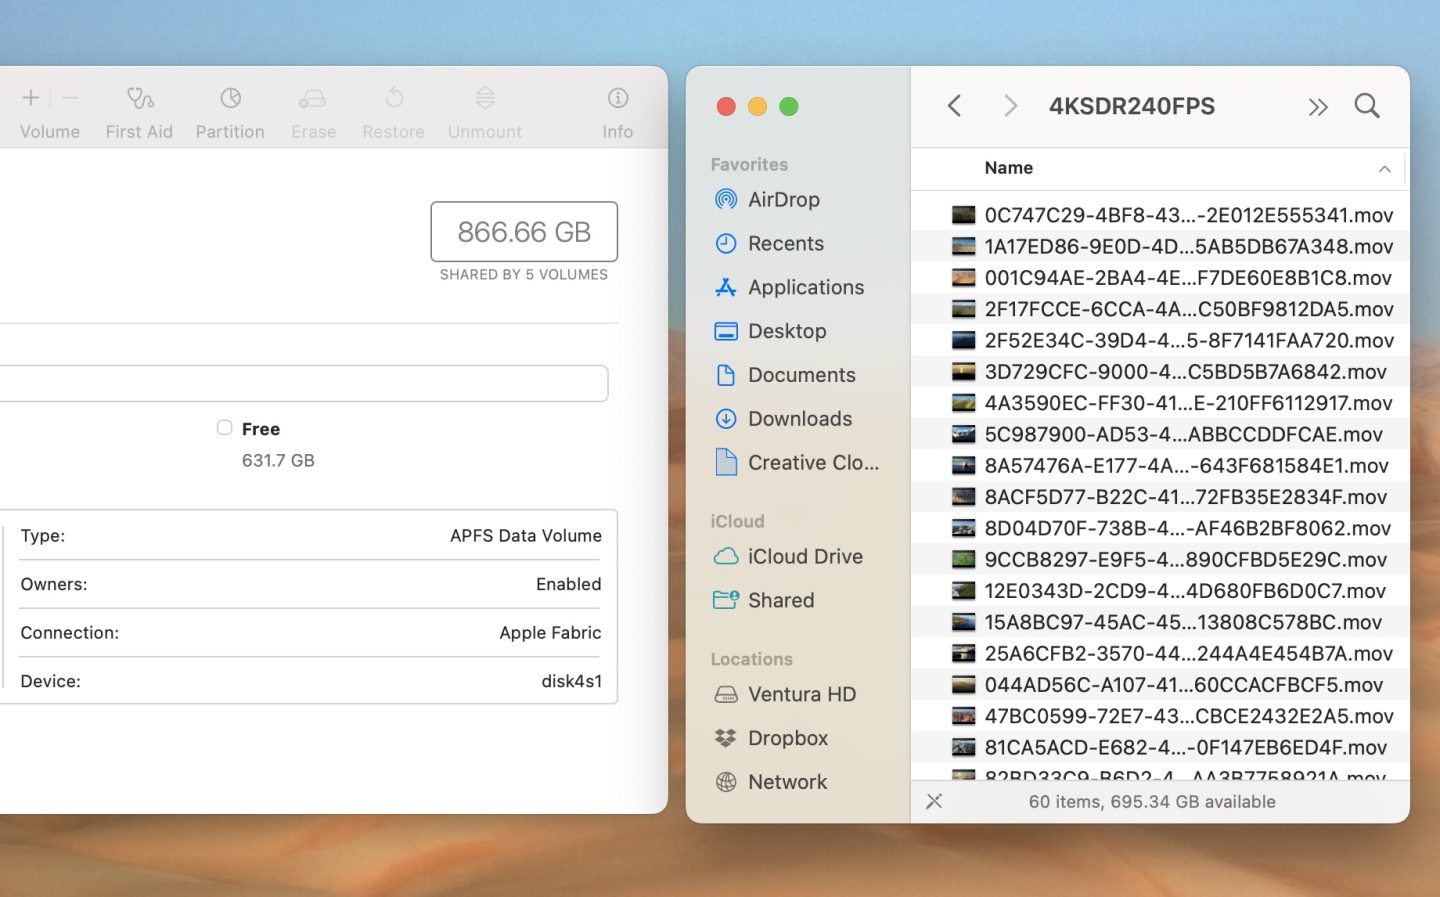Toggle Name column sort order arrow
This screenshot has height=897, width=1440.
1384,169
